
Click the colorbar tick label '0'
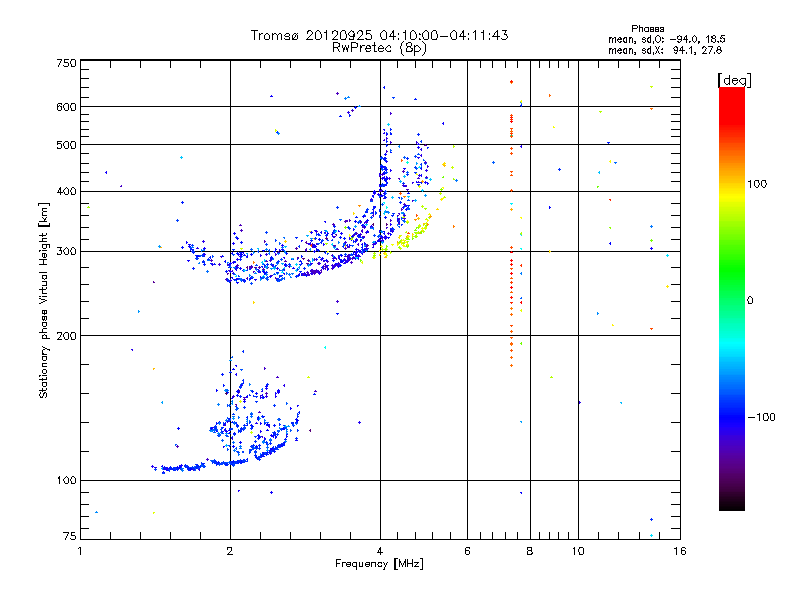(750, 301)
